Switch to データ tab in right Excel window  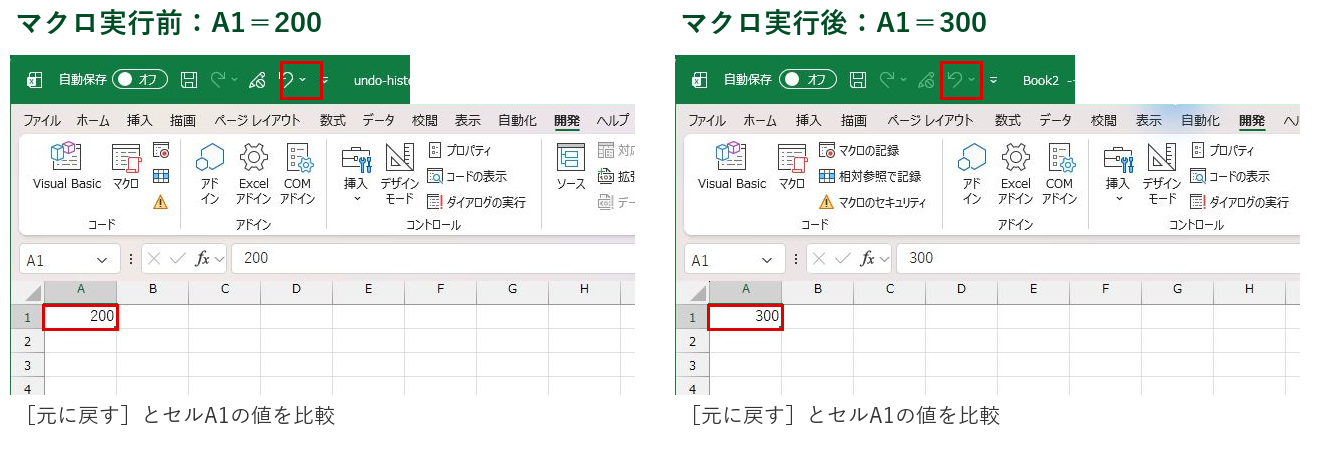[x=1055, y=120]
